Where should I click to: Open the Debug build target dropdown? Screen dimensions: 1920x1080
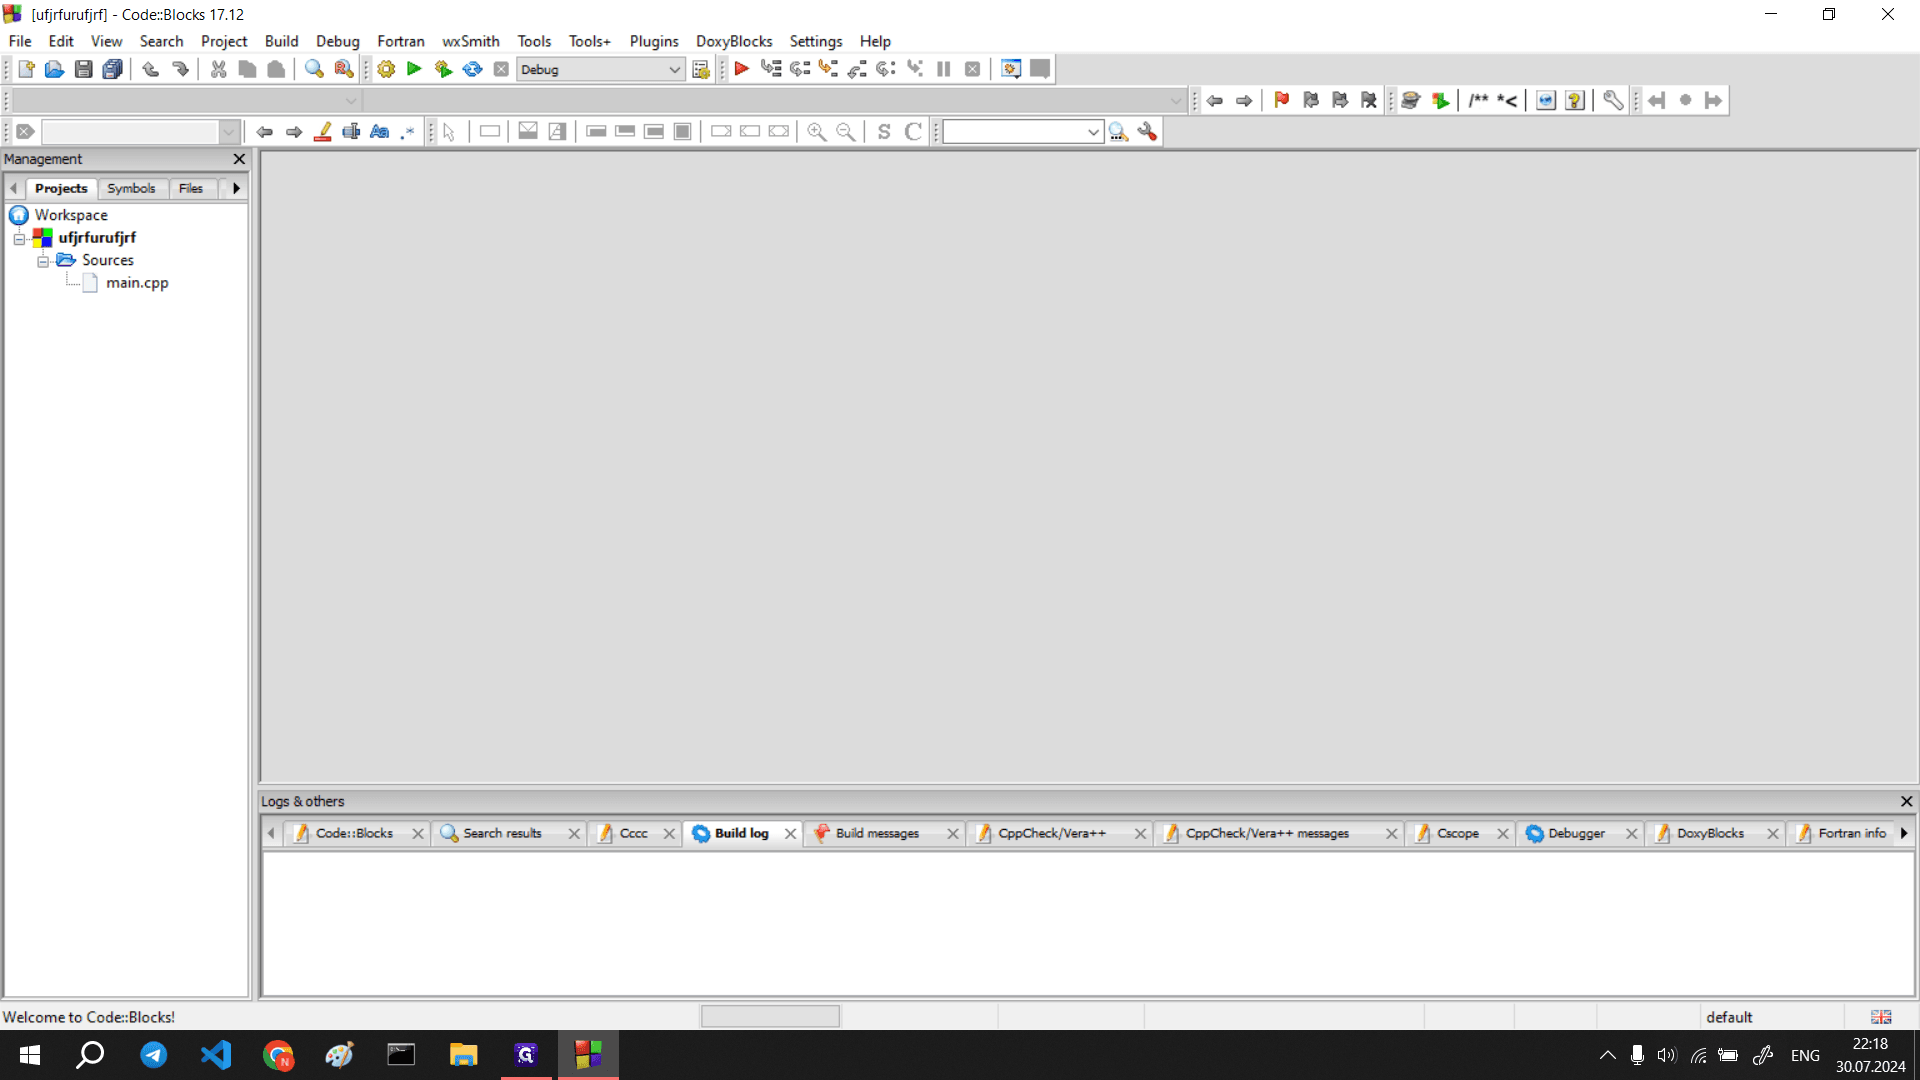(x=674, y=69)
